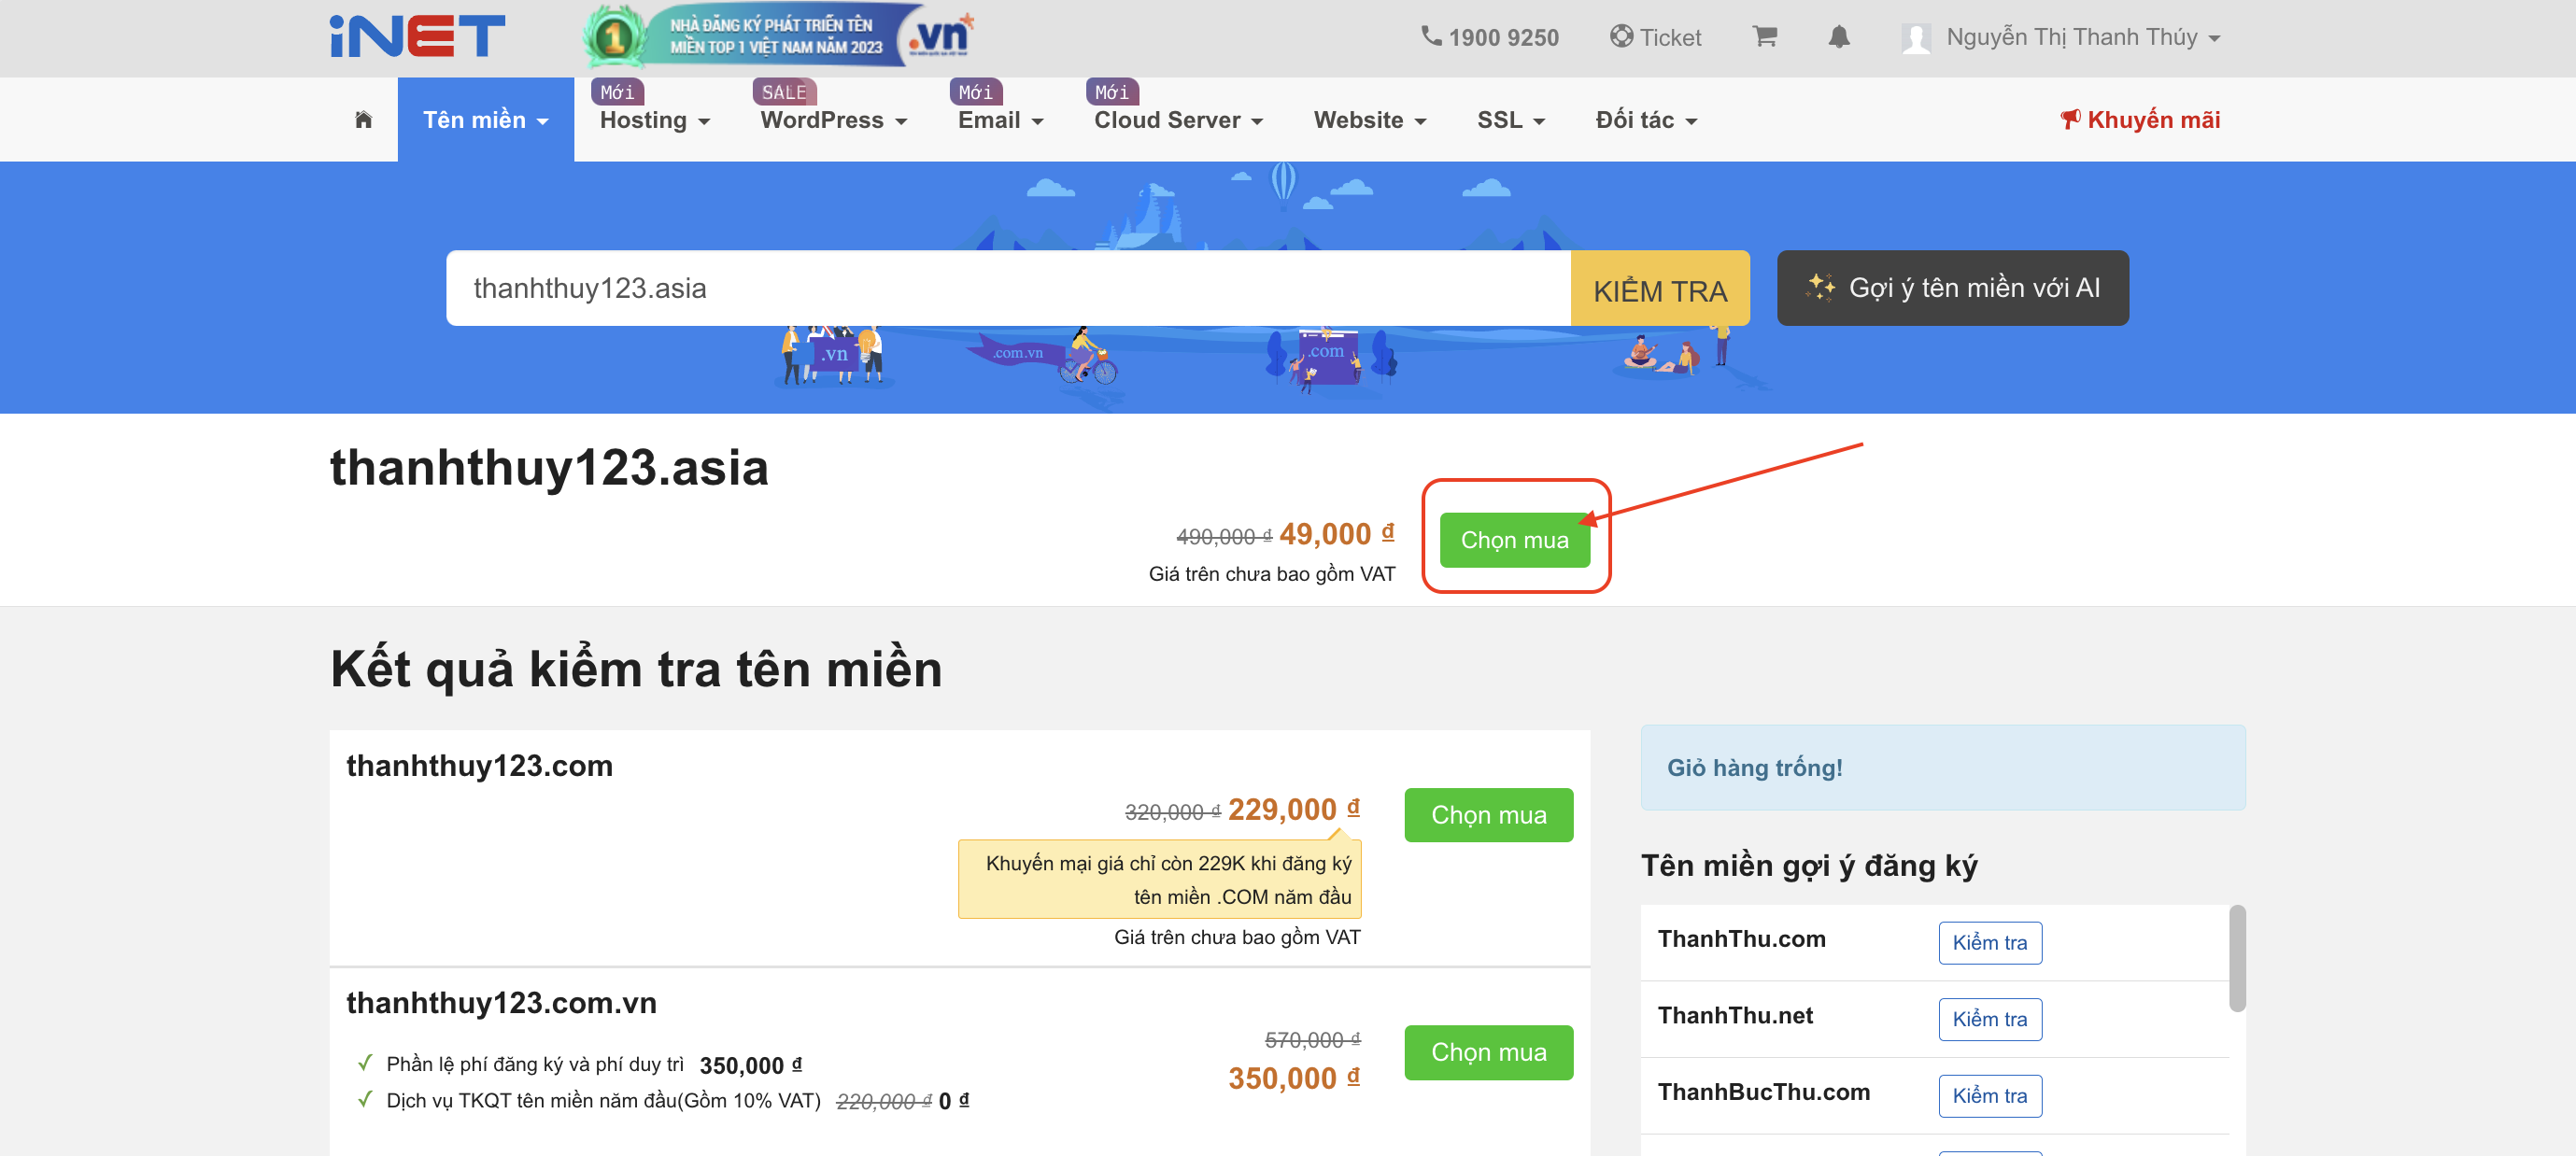Open the shopping cart icon
Screen dimensions: 2576x1156
coord(1765,37)
